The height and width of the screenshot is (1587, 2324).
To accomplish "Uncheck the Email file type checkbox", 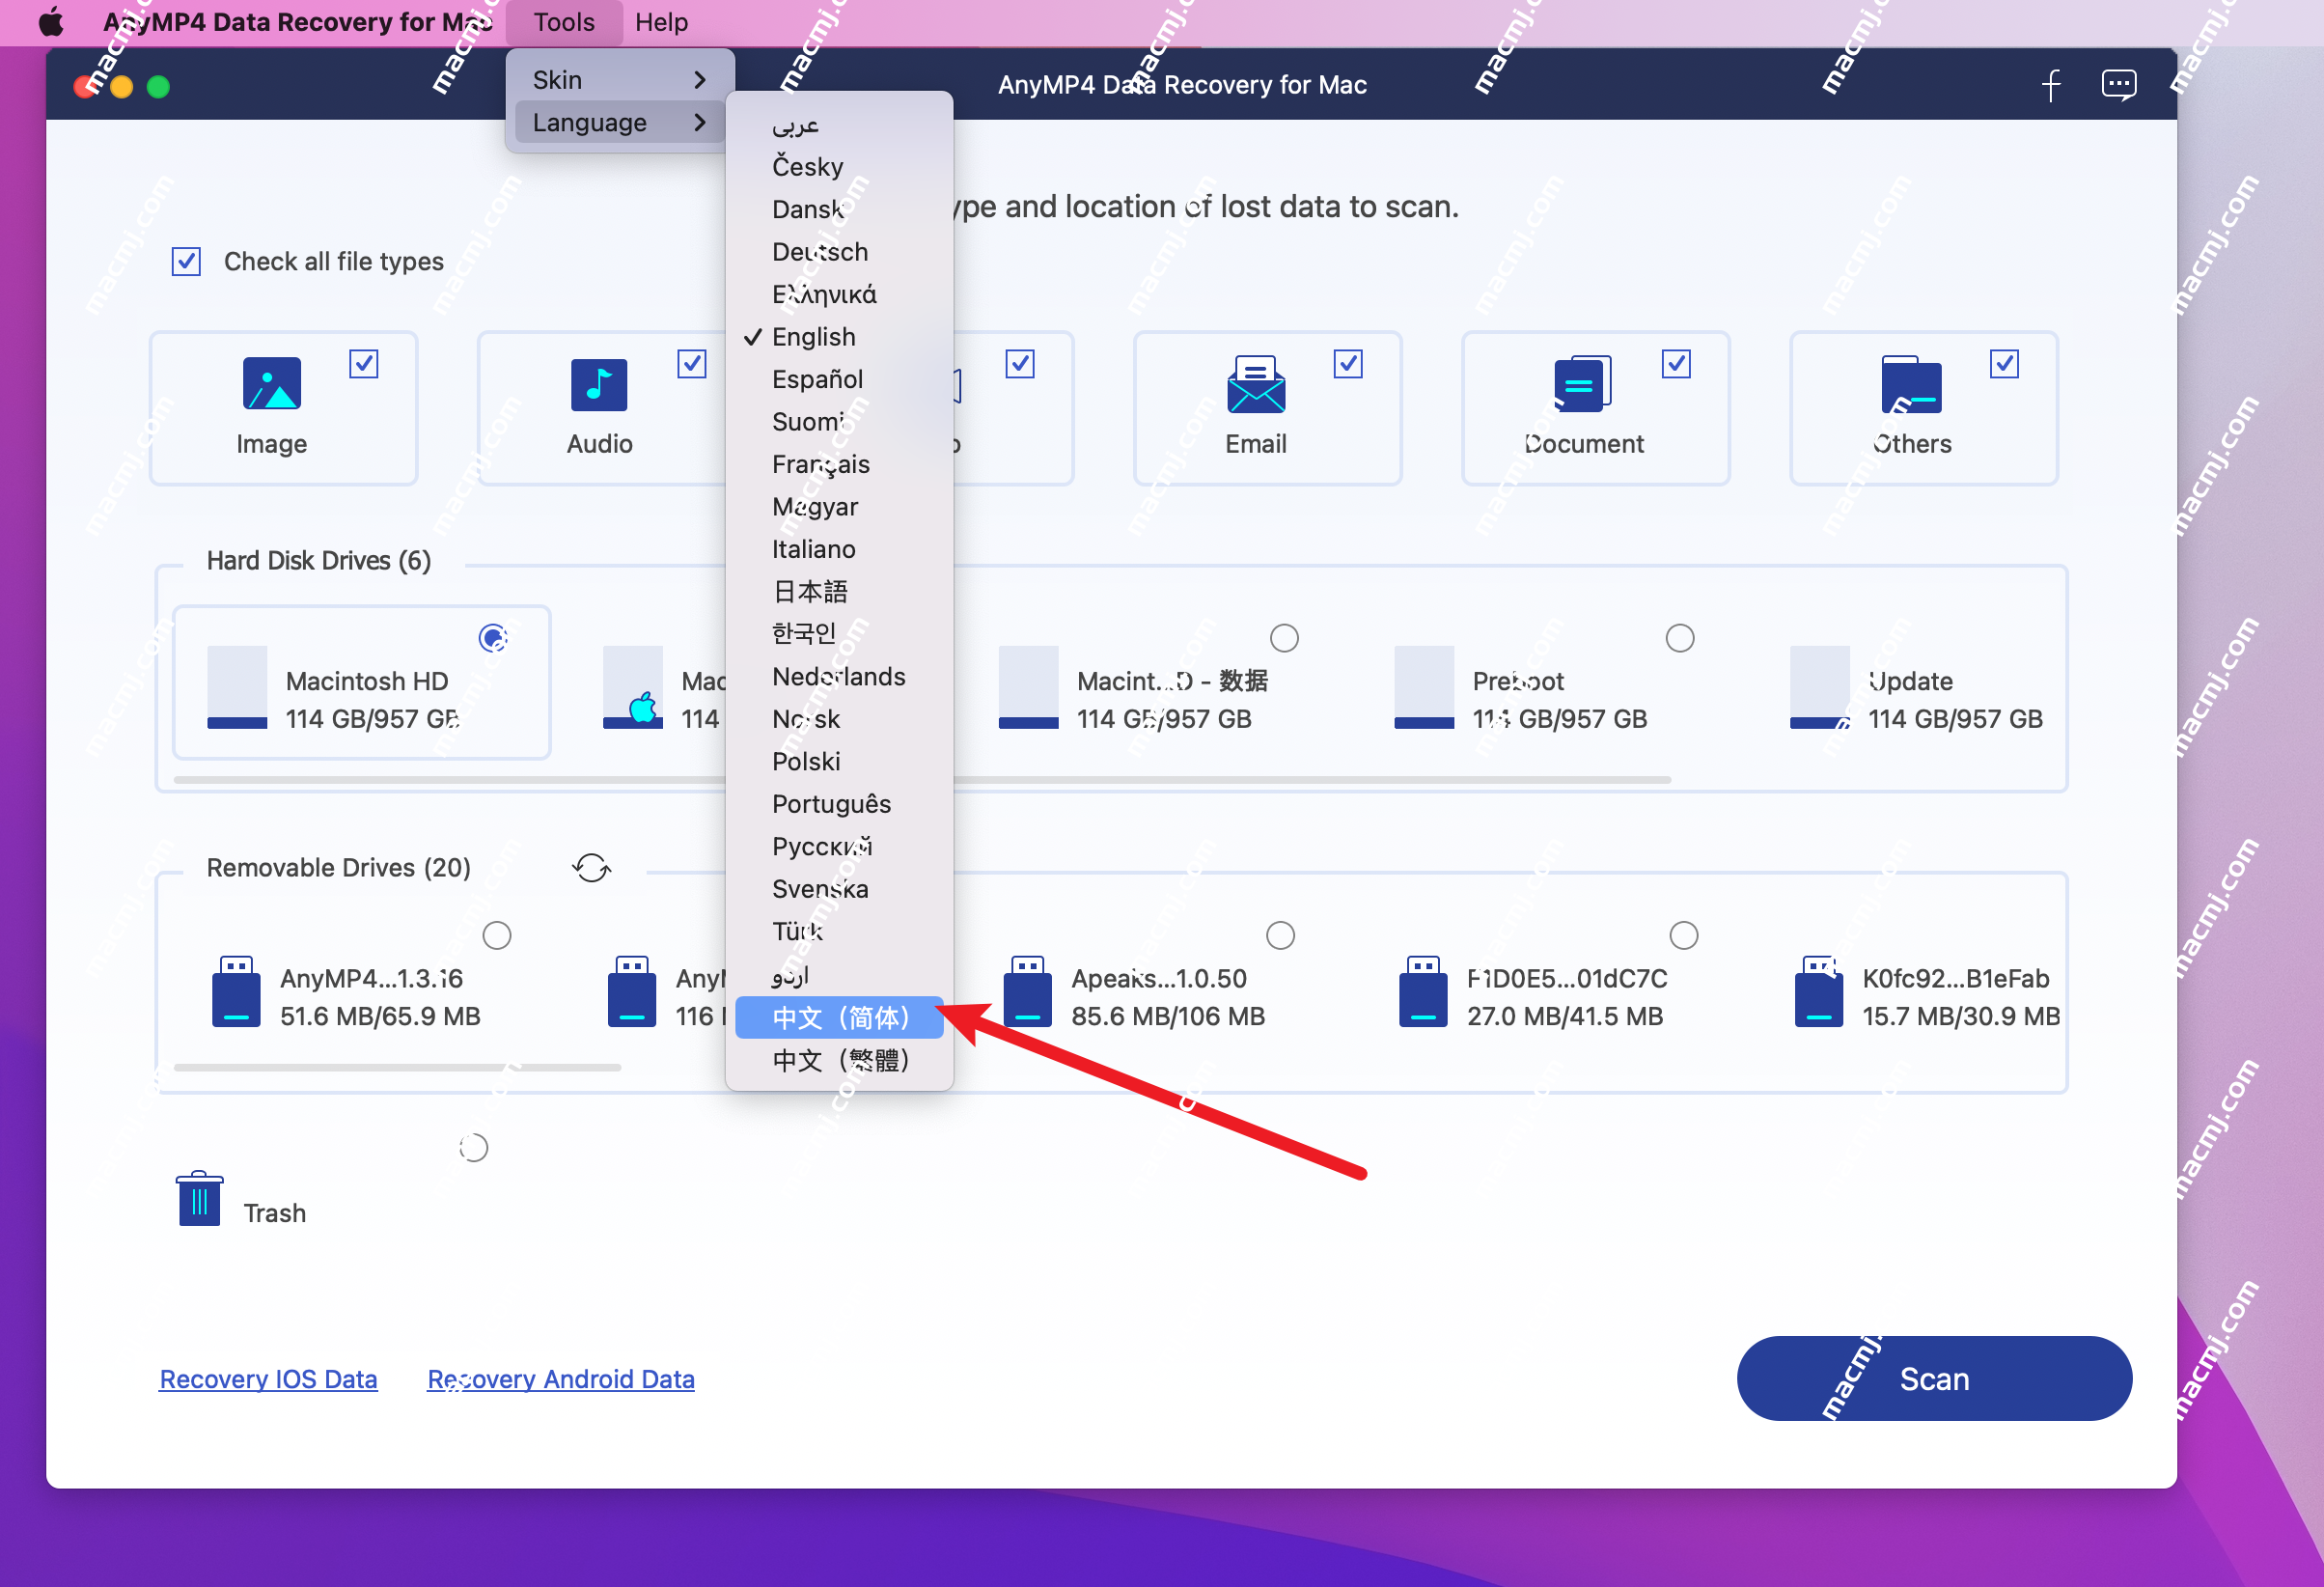I will tap(1348, 363).
